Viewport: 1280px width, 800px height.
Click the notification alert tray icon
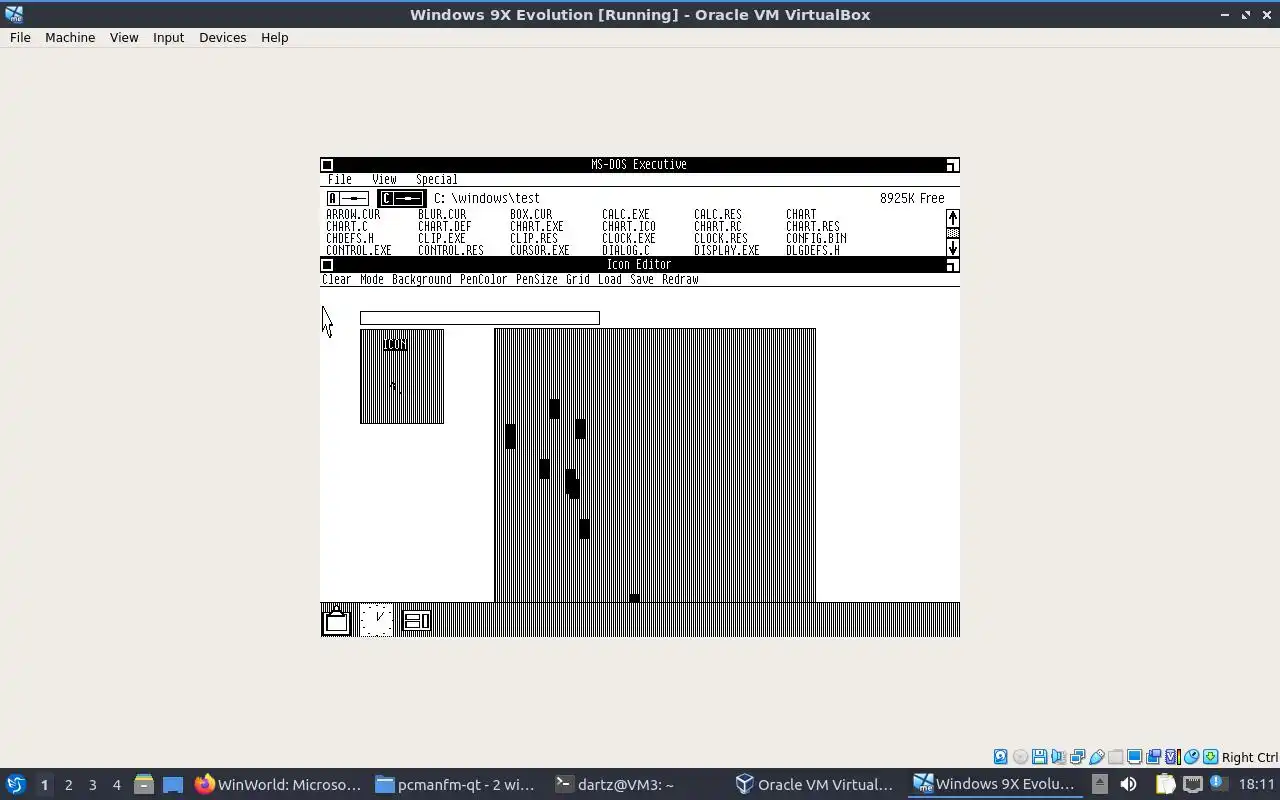point(1217,784)
